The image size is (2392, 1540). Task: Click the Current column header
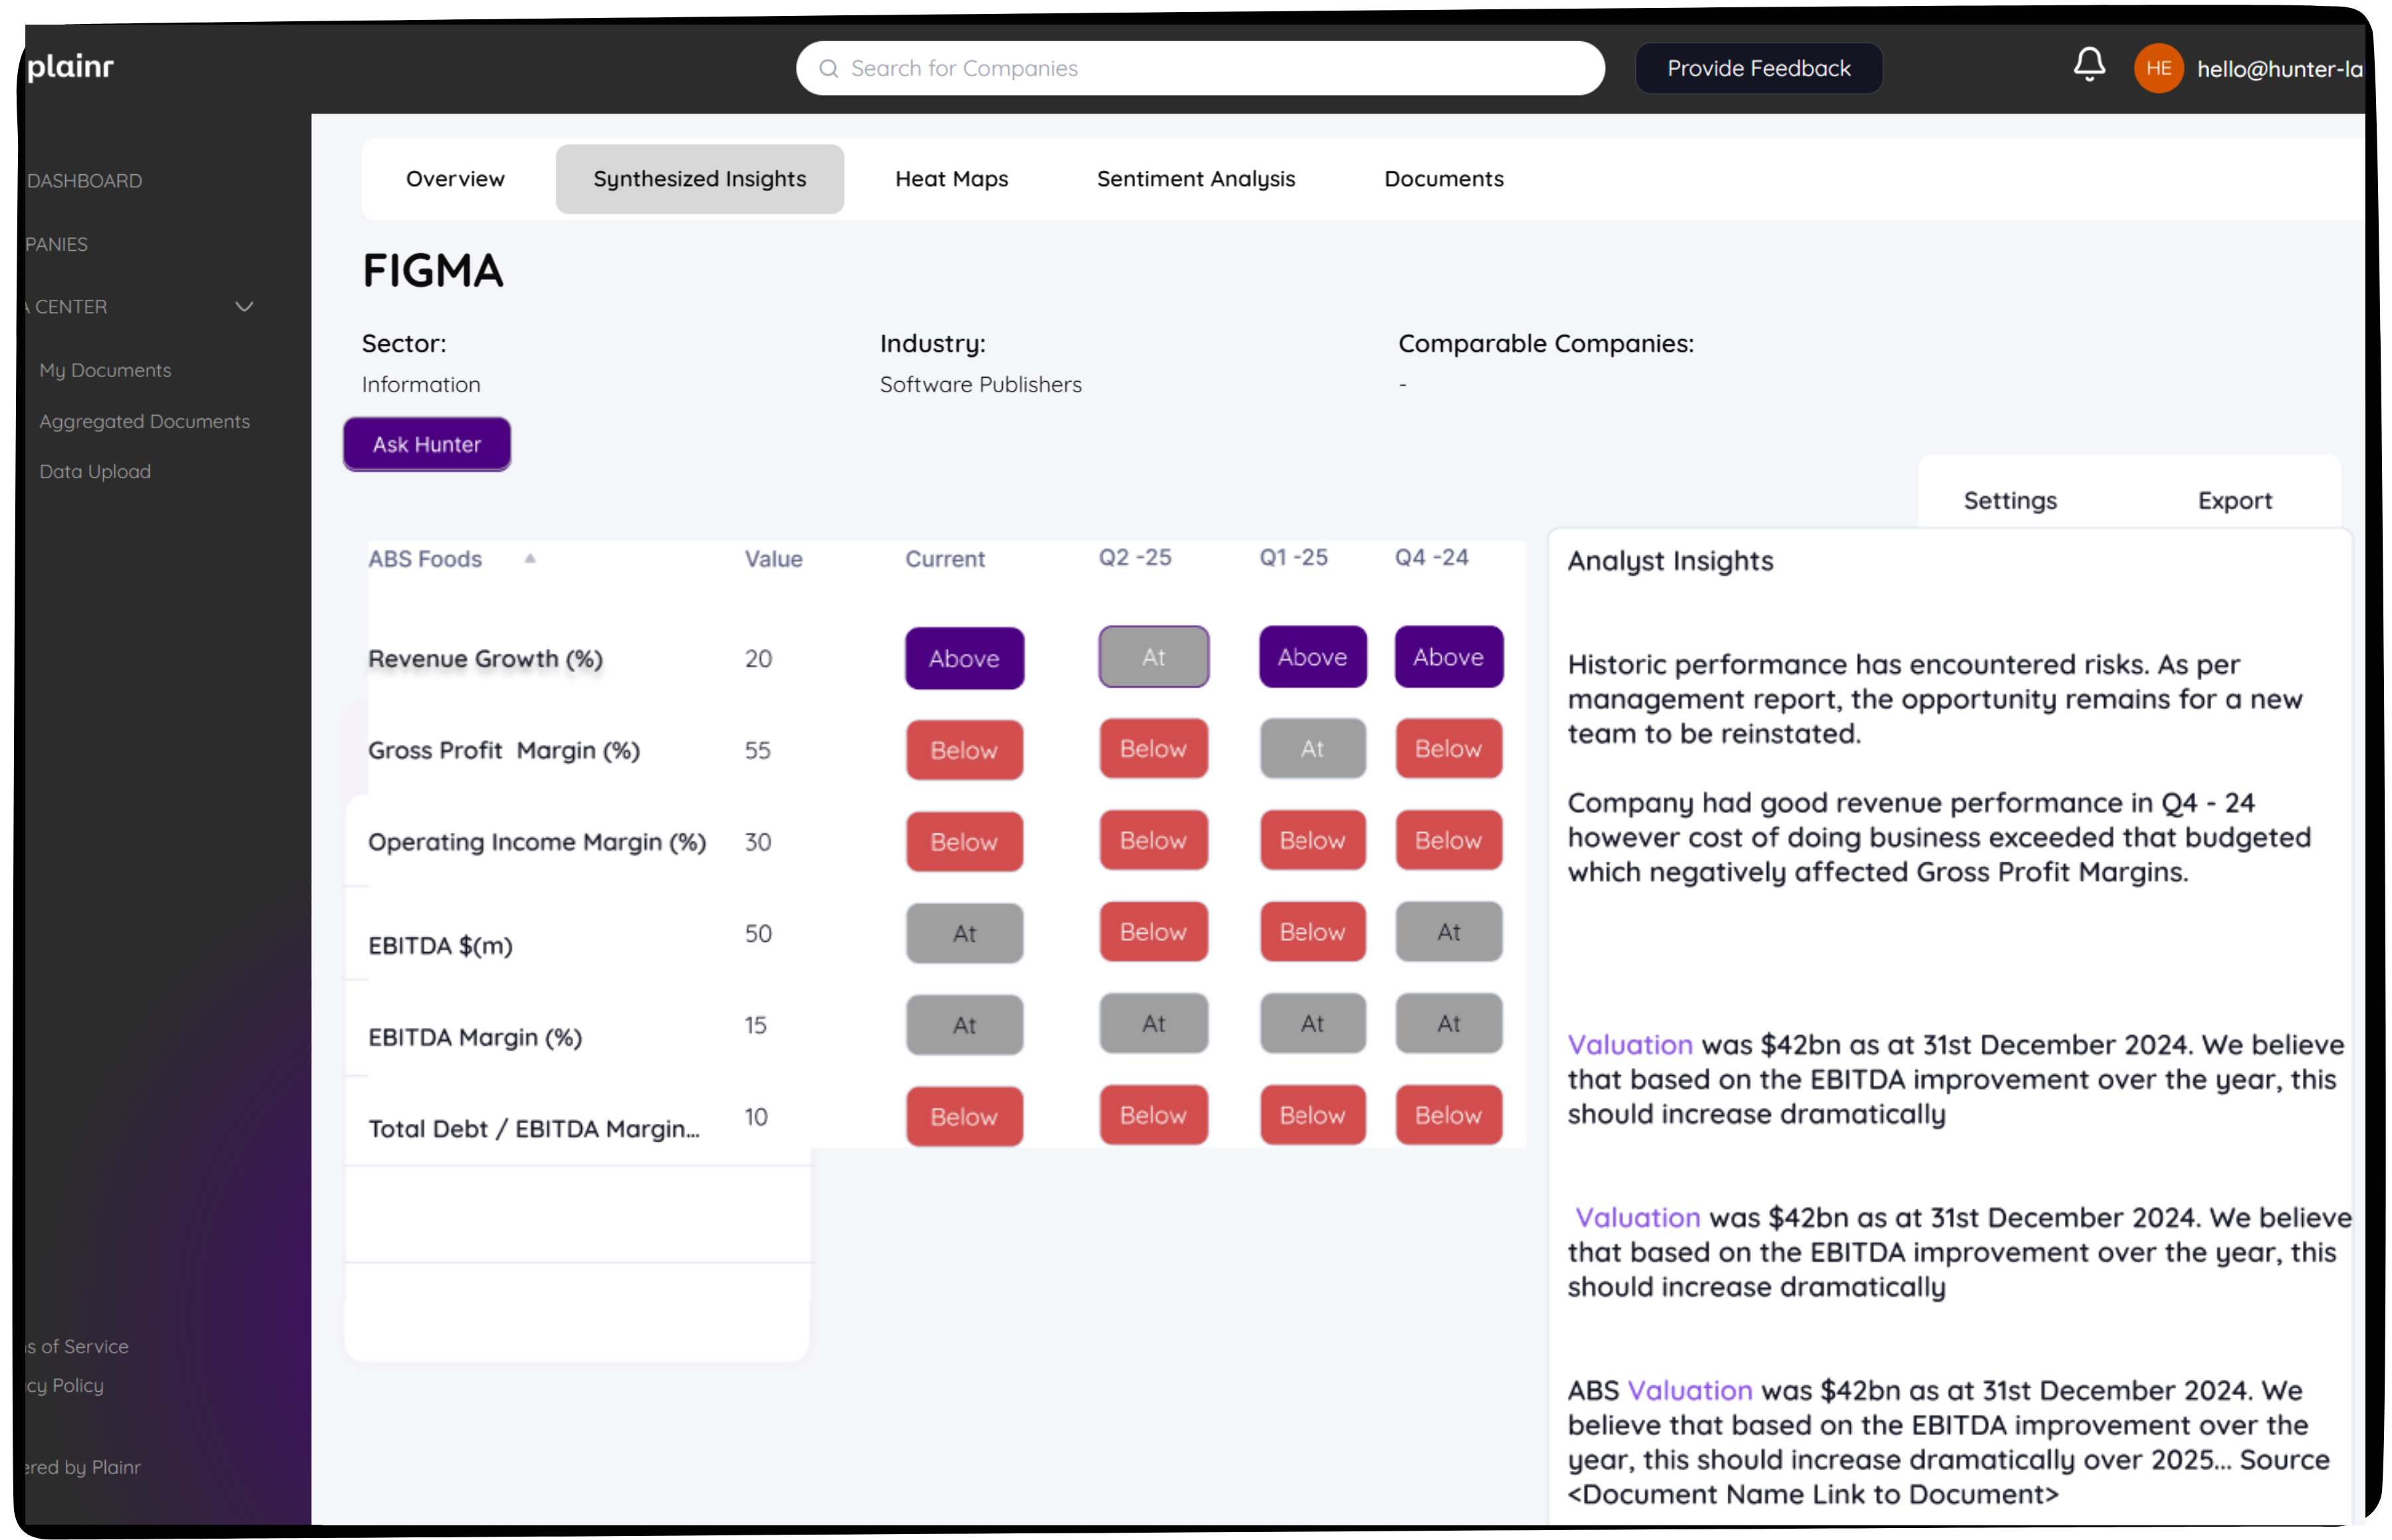point(945,559)
